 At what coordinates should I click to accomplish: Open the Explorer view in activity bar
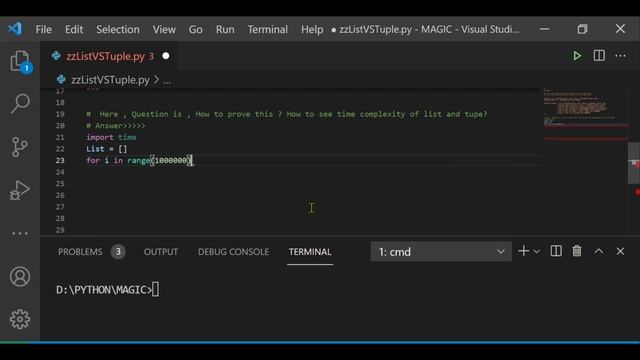(20, 61)
